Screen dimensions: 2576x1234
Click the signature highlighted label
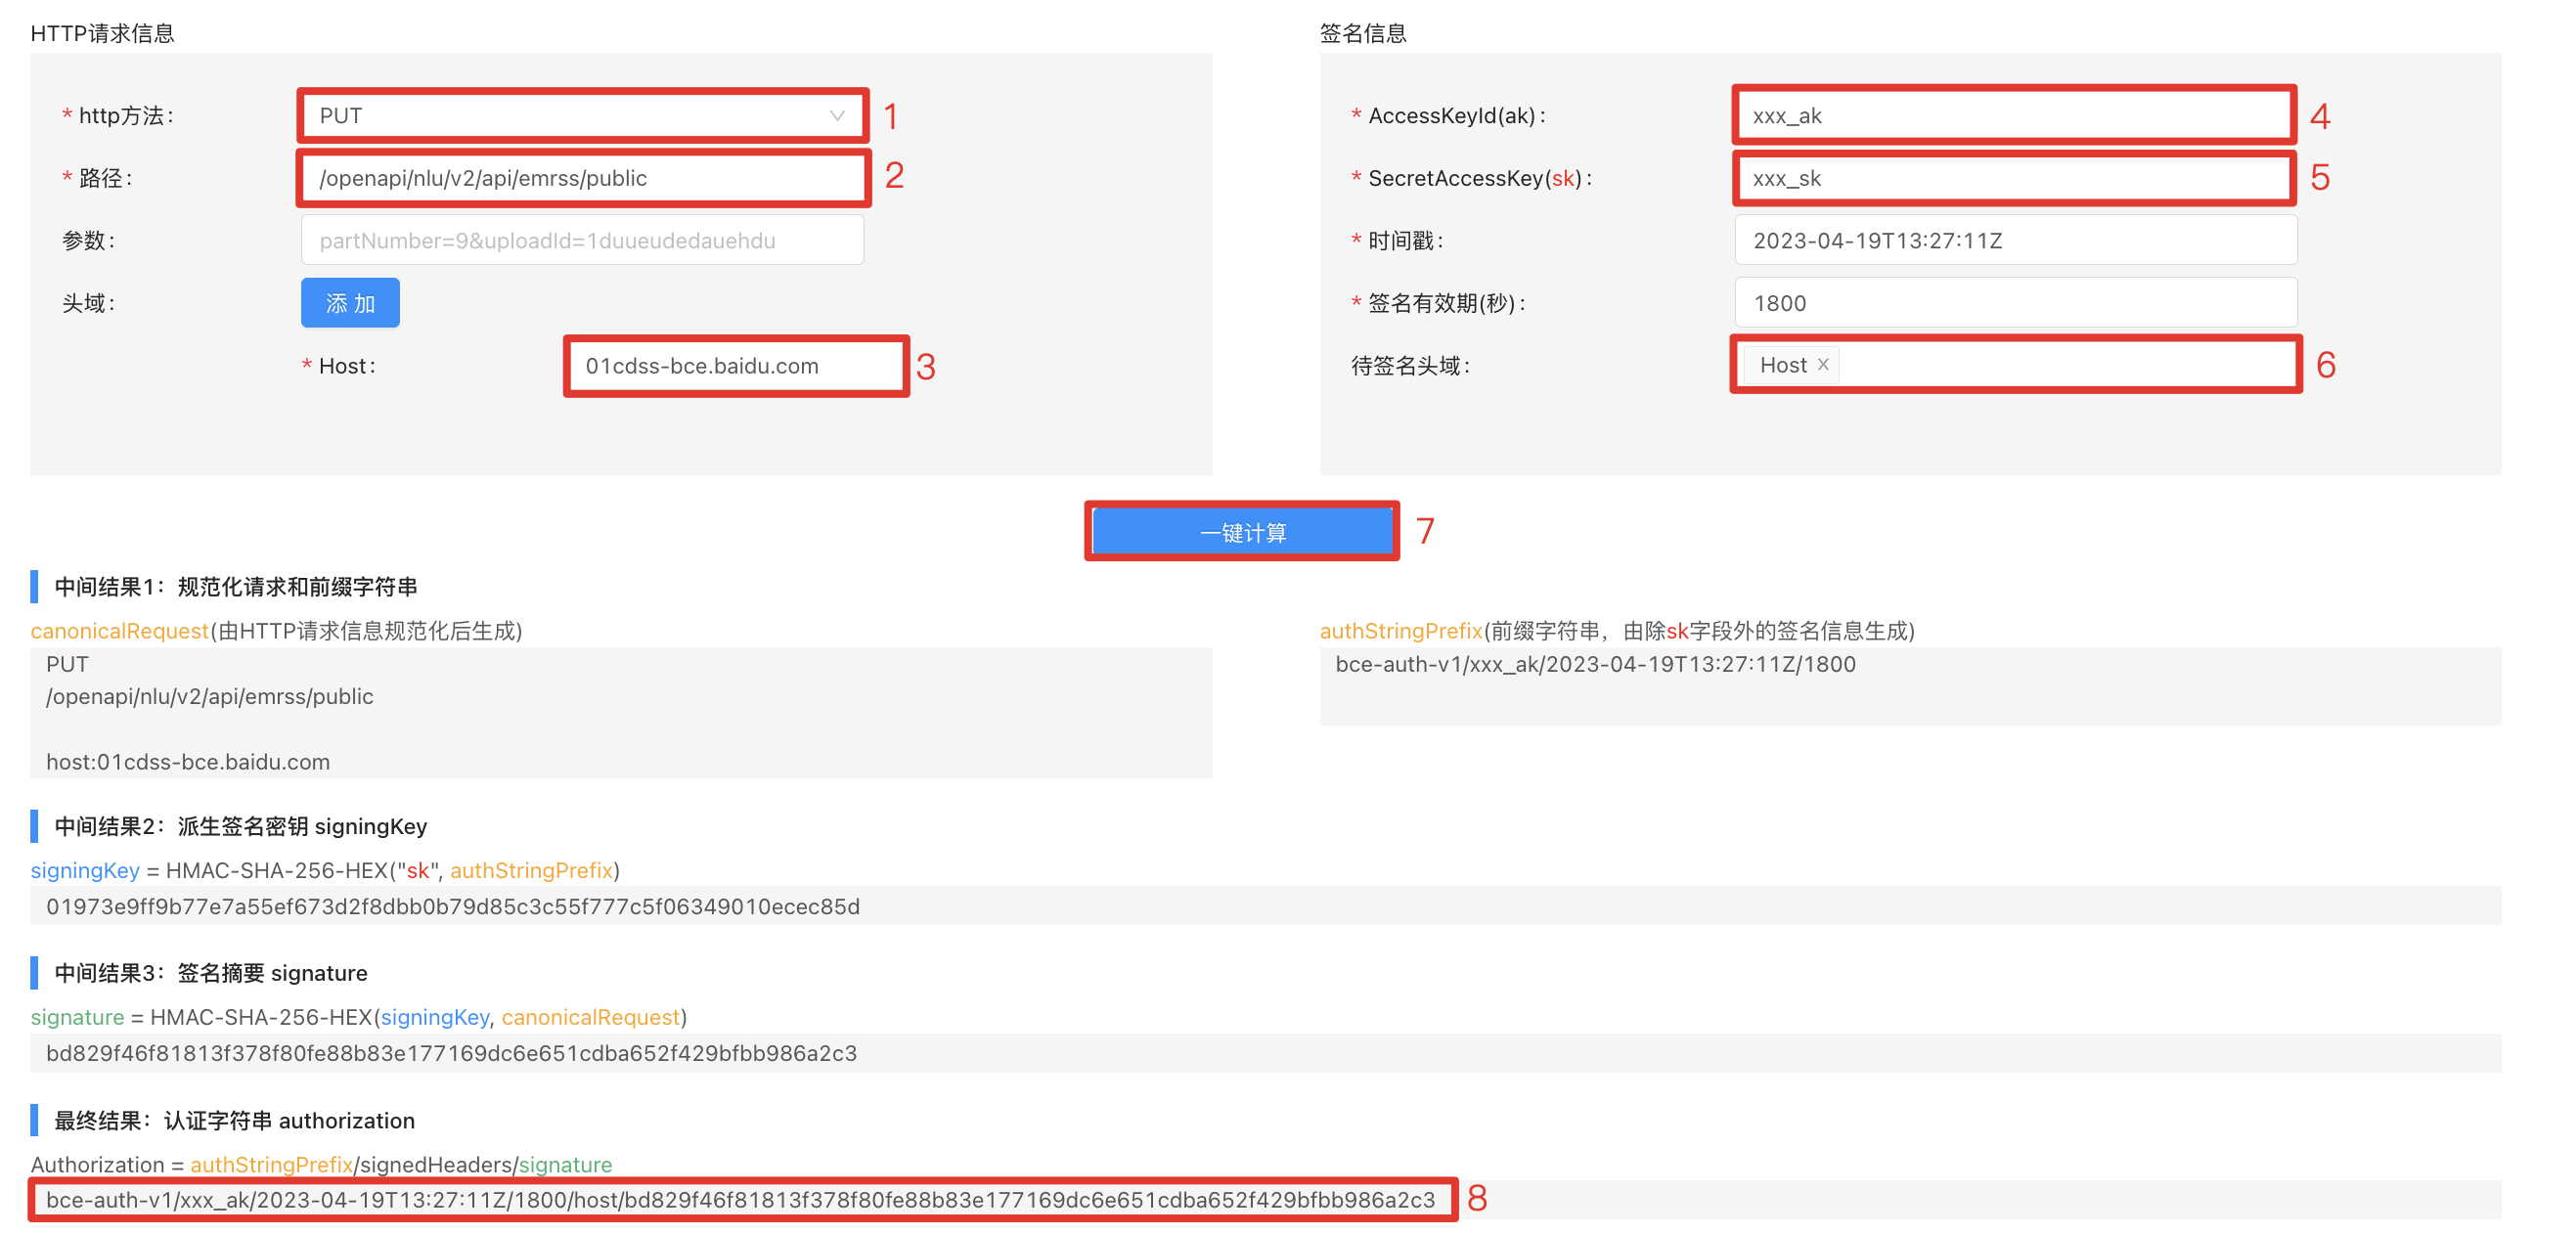[x=76, y=1017]
